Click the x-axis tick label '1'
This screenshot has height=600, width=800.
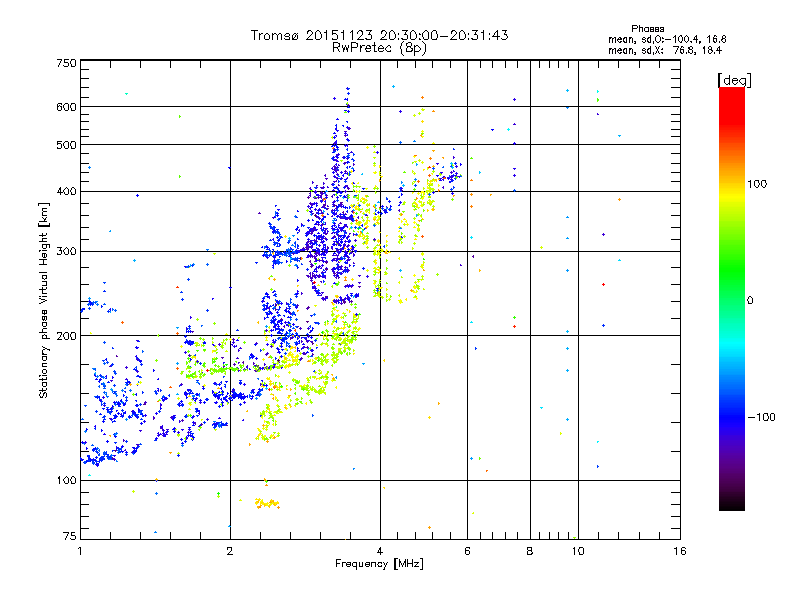(80, 551)
